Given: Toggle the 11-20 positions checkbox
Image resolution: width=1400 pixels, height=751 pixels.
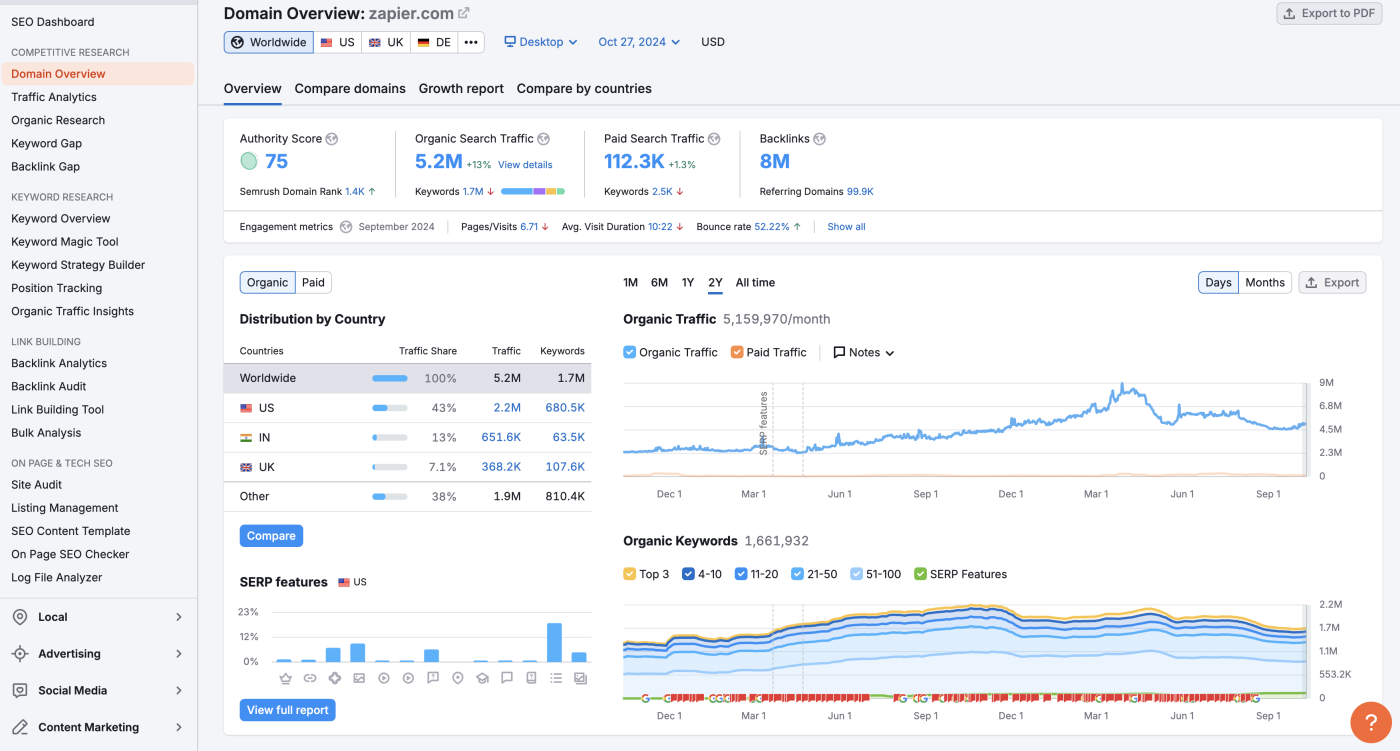Looking at the screenshot, I should pyautogui.click(x=741, y=574).
